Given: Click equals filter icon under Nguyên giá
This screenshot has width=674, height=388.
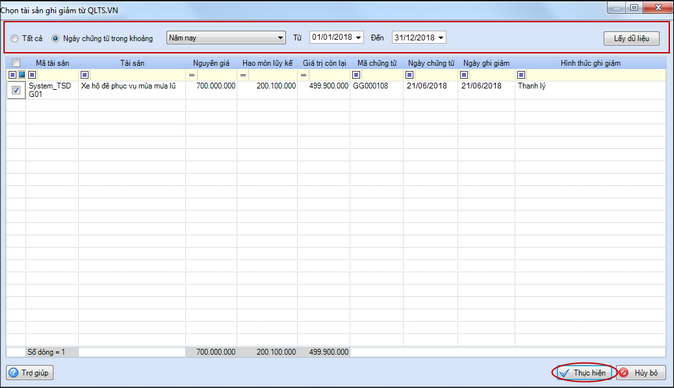Looking at the screenshot, I should pyautogui.click(x=192, y=75).
